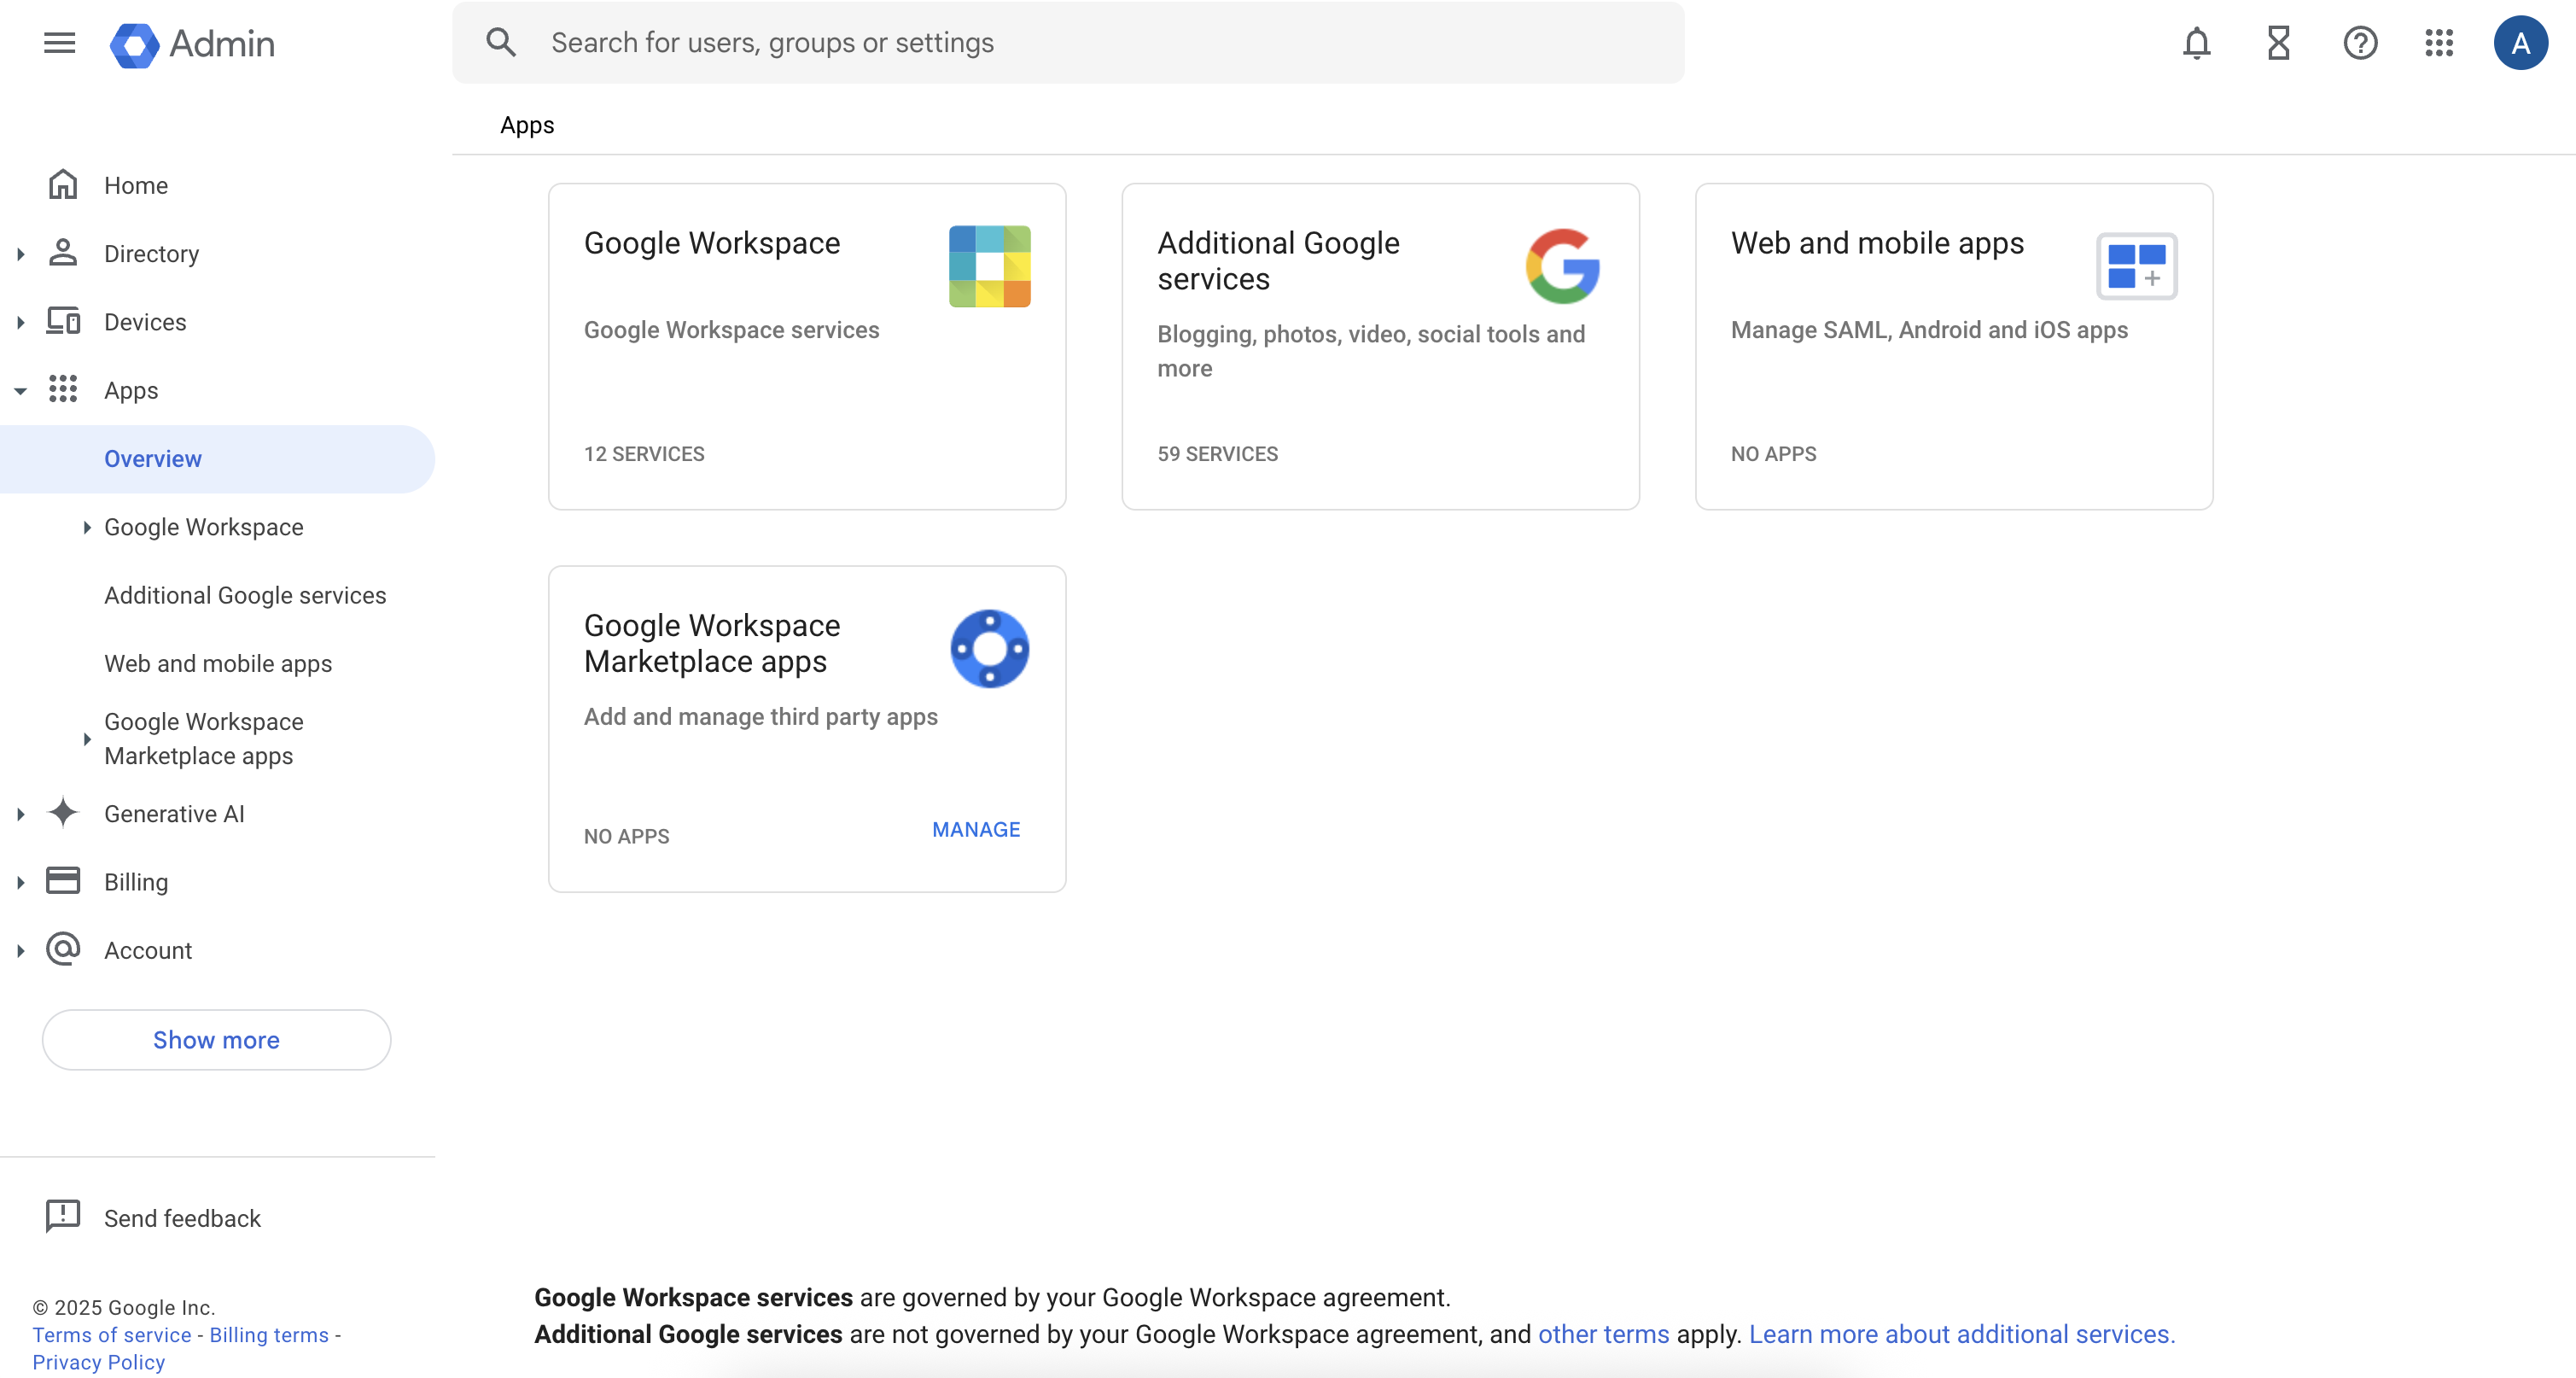Click the search magnifier icon
Image resolution: width=2576 pixels, height=1378 pixels.
[x=501, y=42]
